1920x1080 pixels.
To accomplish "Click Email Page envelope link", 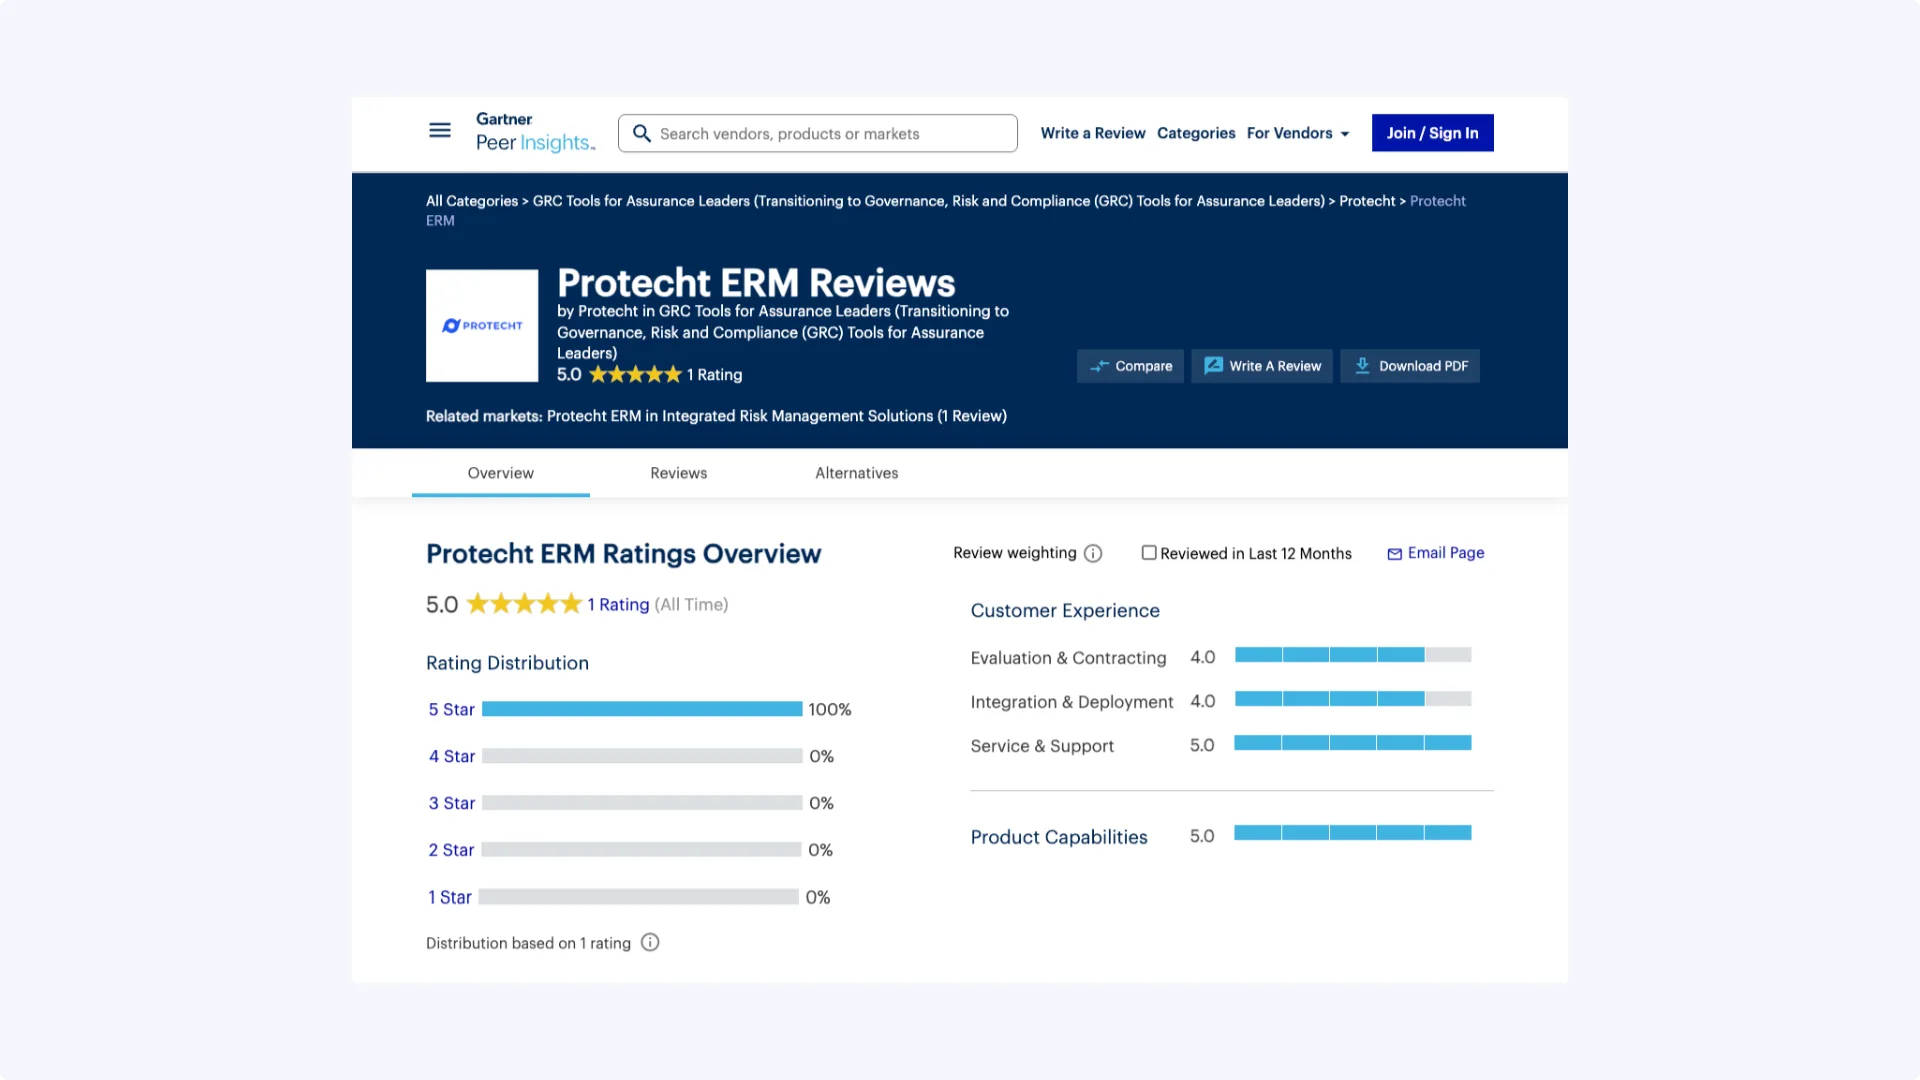I will (x=1436, y=553).
